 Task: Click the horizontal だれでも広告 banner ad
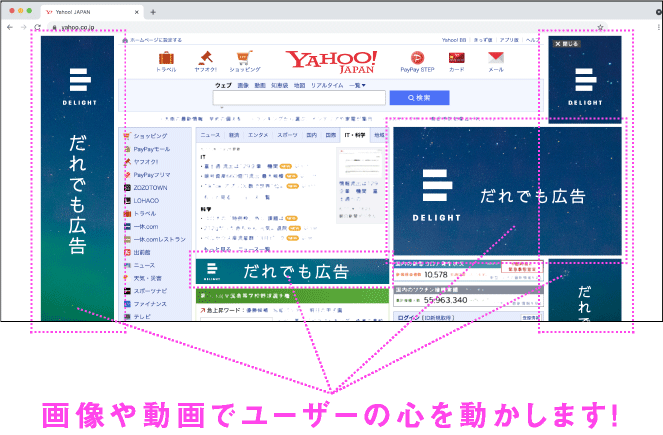tap(290, 271)
